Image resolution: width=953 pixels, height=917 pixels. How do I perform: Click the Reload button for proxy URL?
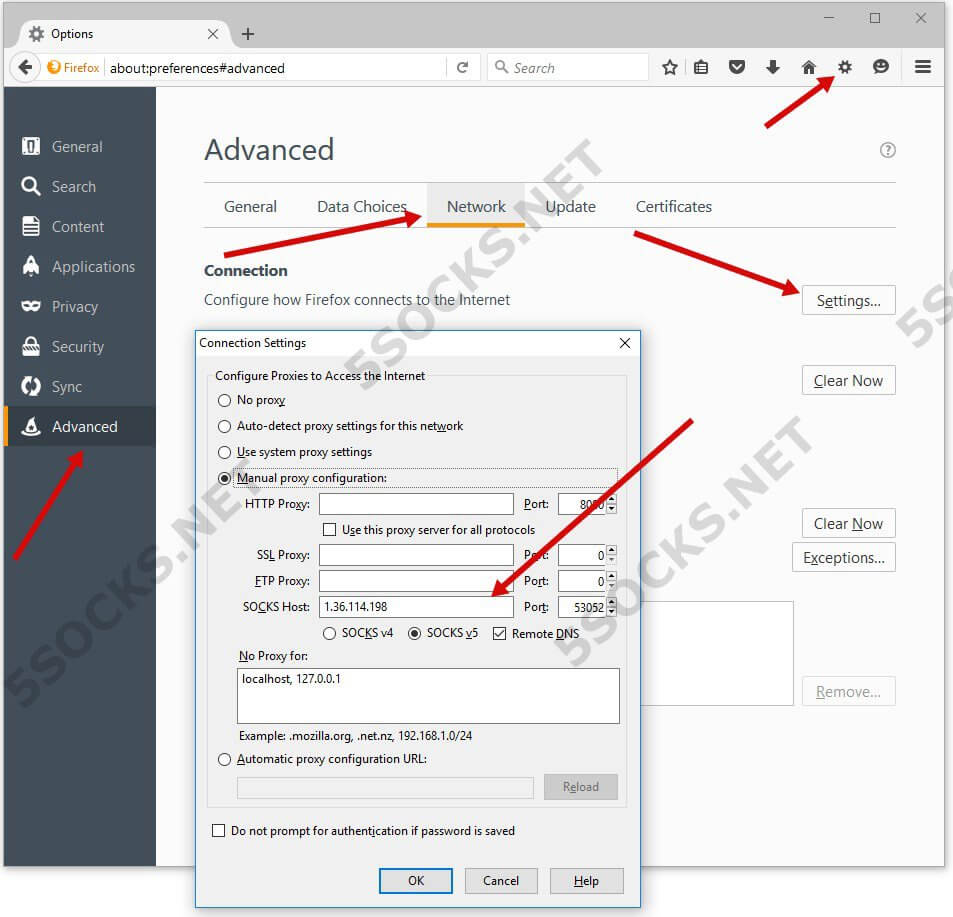click(x=580, y=787)
